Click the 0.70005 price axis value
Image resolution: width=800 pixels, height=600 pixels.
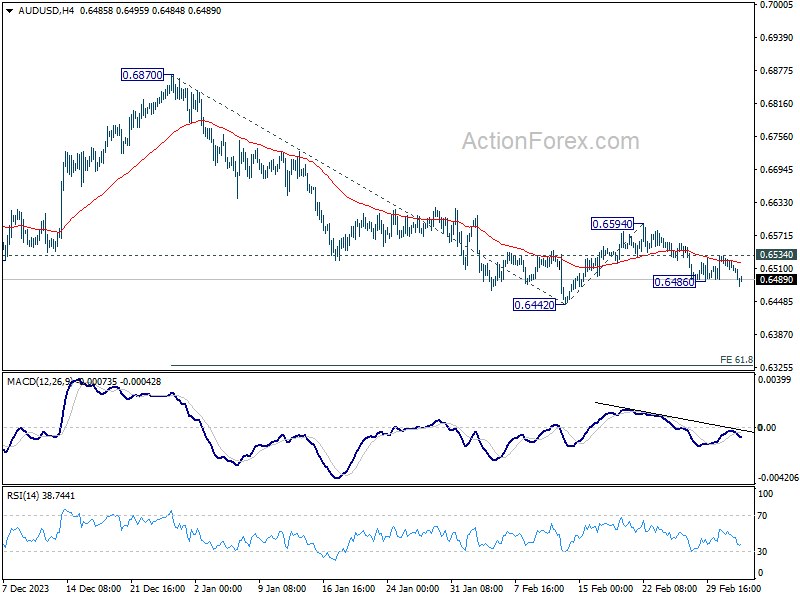[x=777, y=5]
